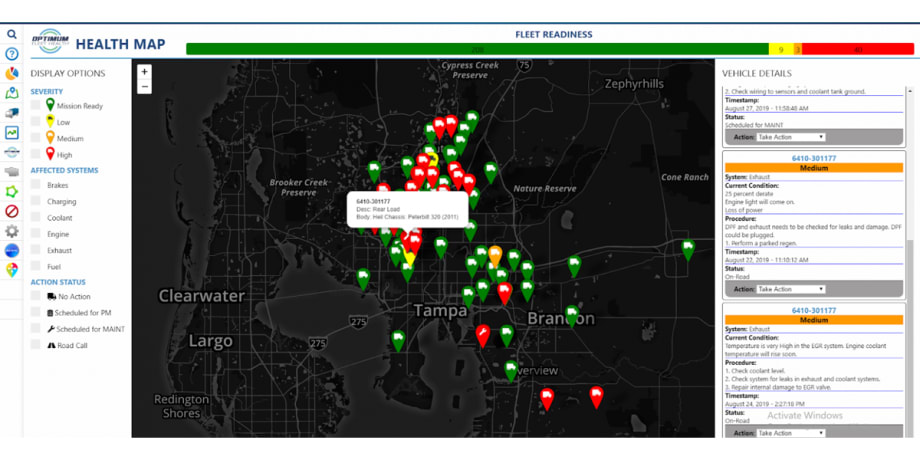Enable the Engine affected system filter
This screenshot has height=460, width=920.
tap(36, 234)
